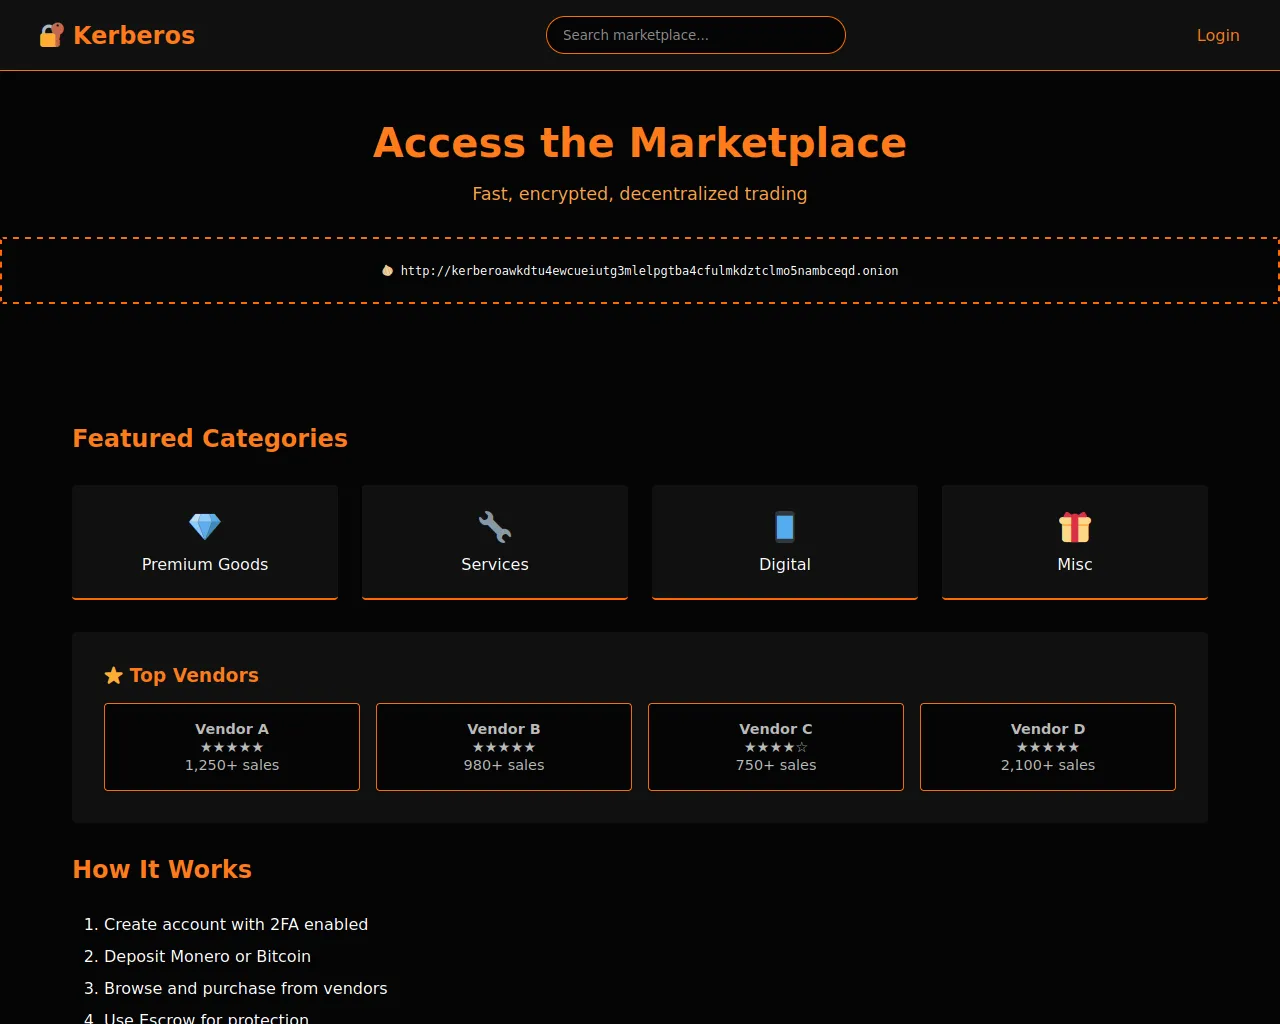Click the Kerberos padlock logo icon

(52, 35)
